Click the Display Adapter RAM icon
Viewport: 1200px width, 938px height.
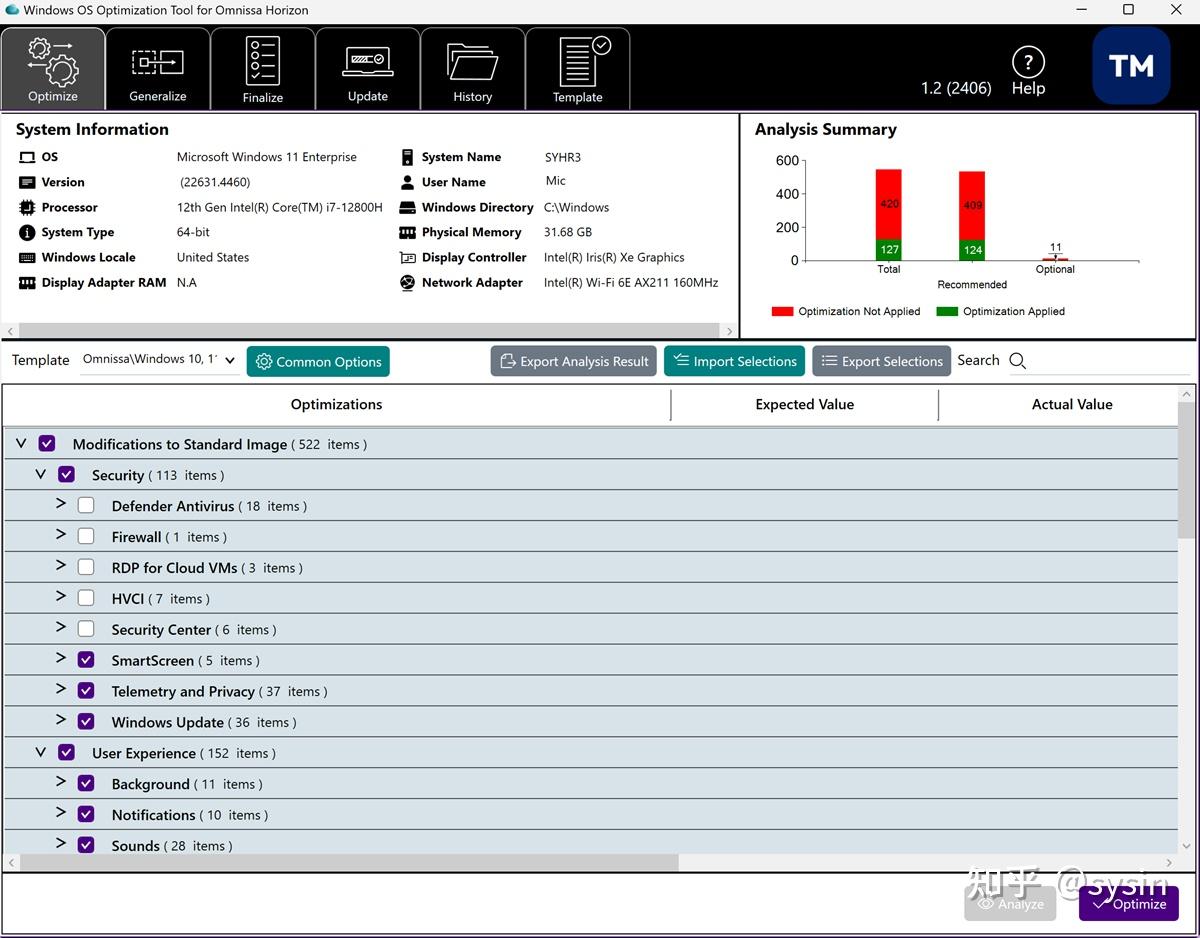point(27,283)
